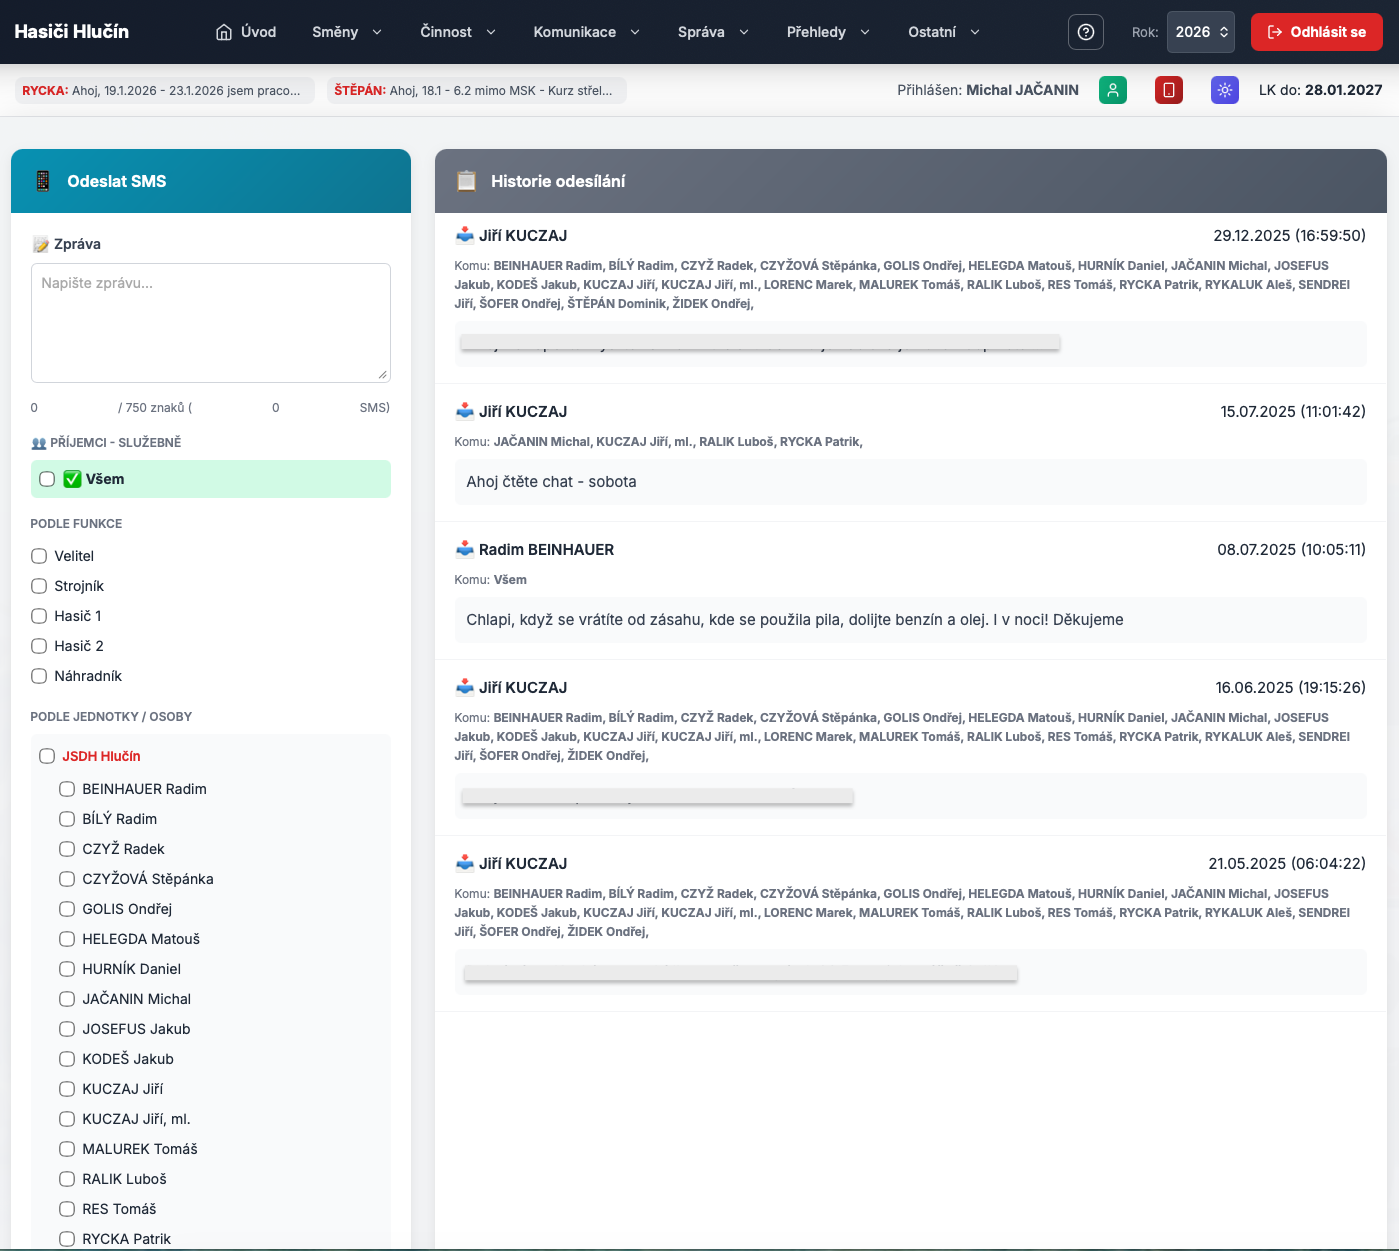Click the phone icon in Odeslat SMS header

click(x=43, y=181)
